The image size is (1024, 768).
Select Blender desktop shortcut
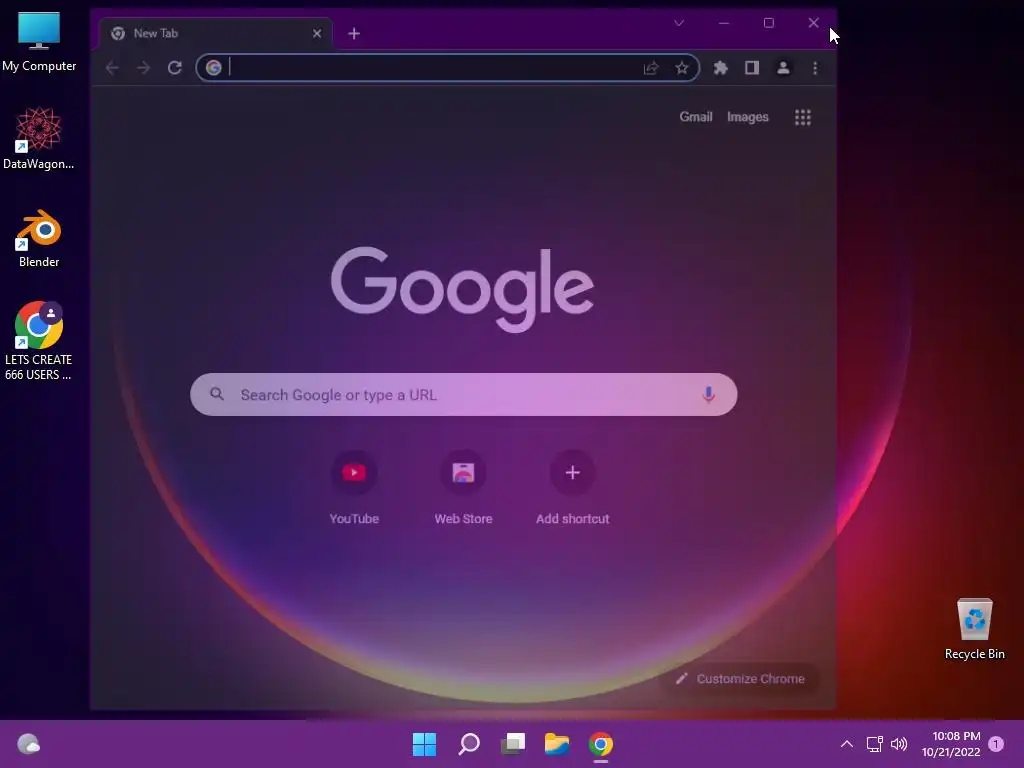tap(39, 238)
